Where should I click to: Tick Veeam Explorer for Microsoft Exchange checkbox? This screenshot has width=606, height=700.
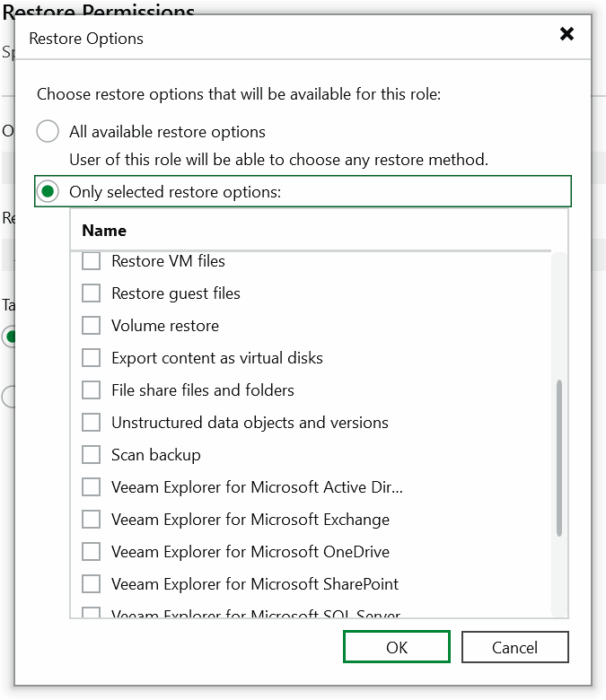(x=91, y=519)
